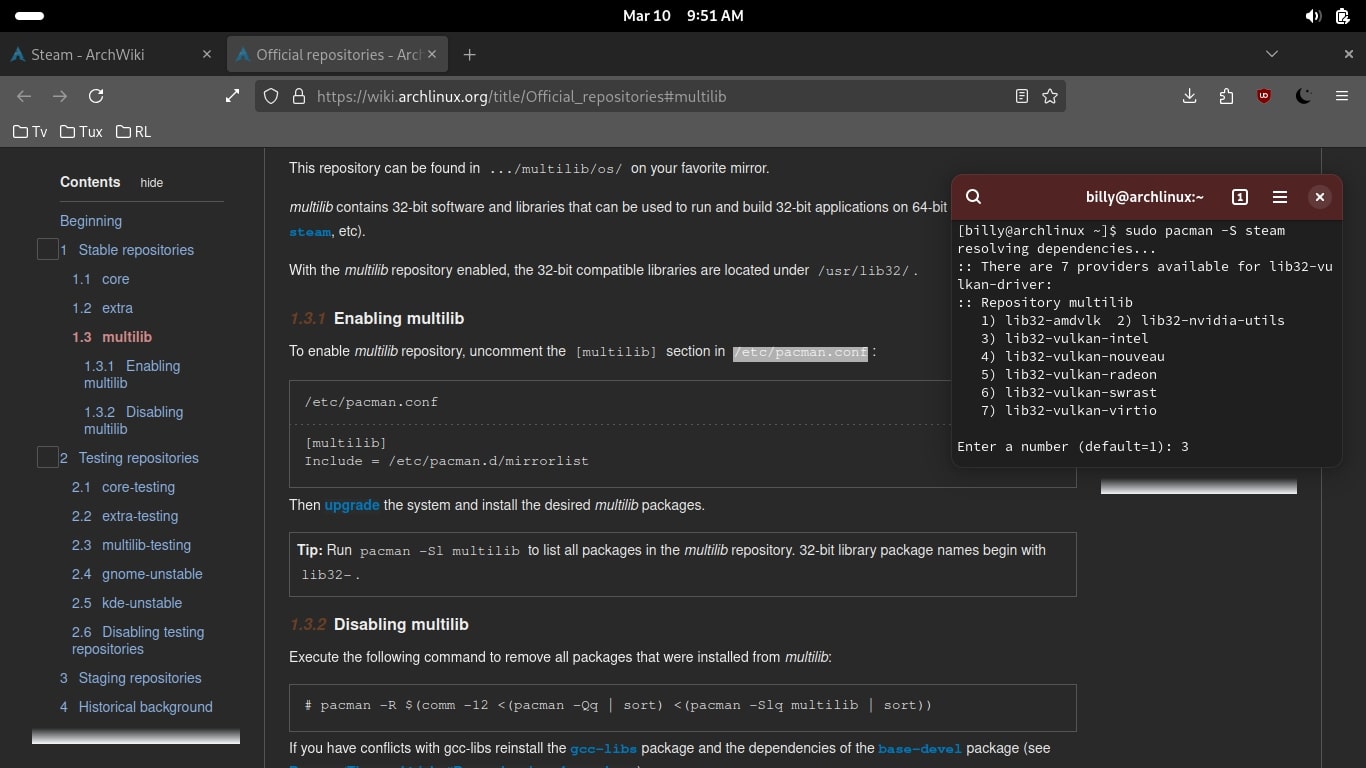Open the terminal hamburger menu
1366x768 pixels.
coord(1279,197)
